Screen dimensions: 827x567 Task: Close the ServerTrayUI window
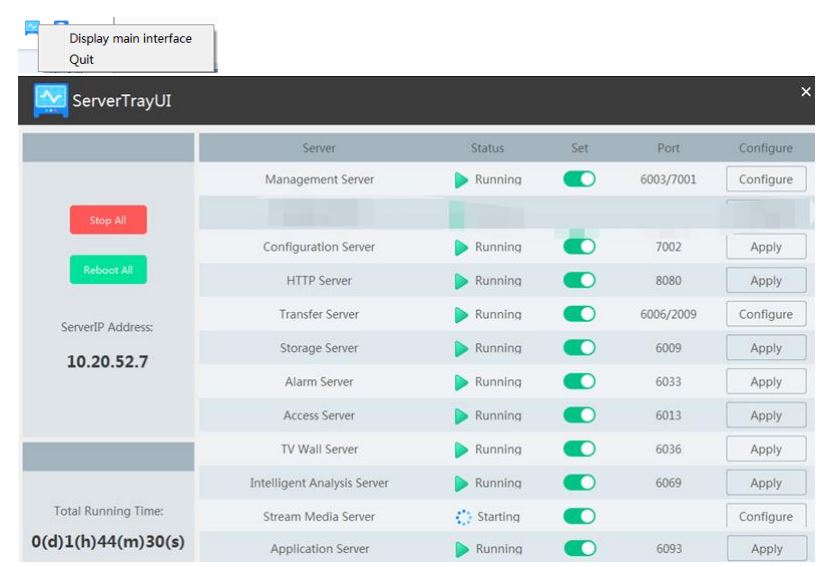pyautogui.click(x=806, y=92)
